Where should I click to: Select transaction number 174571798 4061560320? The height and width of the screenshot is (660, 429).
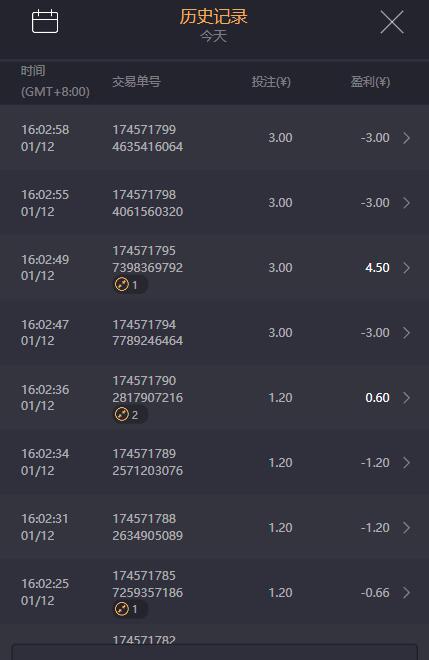[147, 203]
